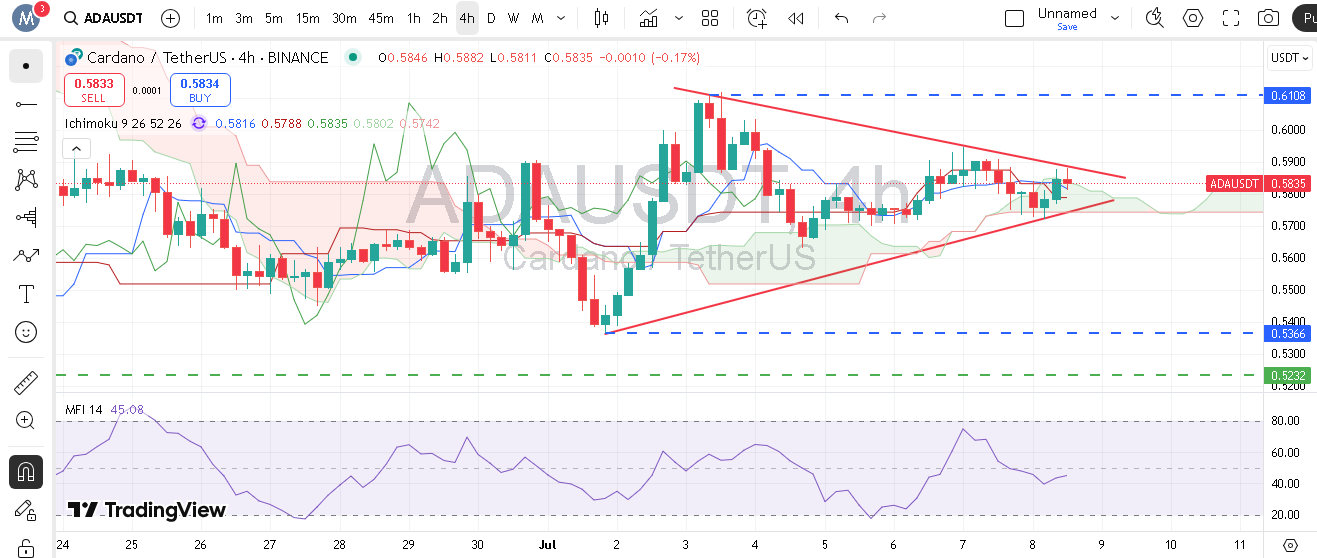
Task: Click the compare or add symbol plus icon
Action: click(171, 18)
